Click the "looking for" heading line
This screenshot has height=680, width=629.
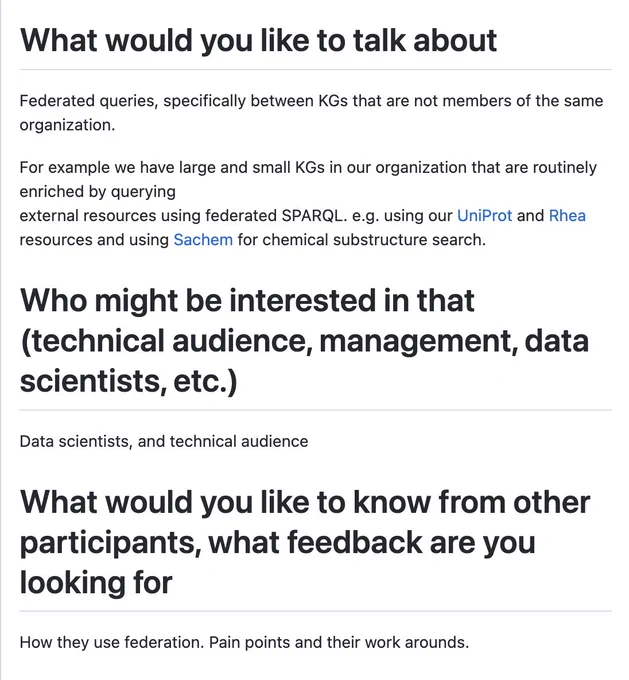click(x=96, y=582)
